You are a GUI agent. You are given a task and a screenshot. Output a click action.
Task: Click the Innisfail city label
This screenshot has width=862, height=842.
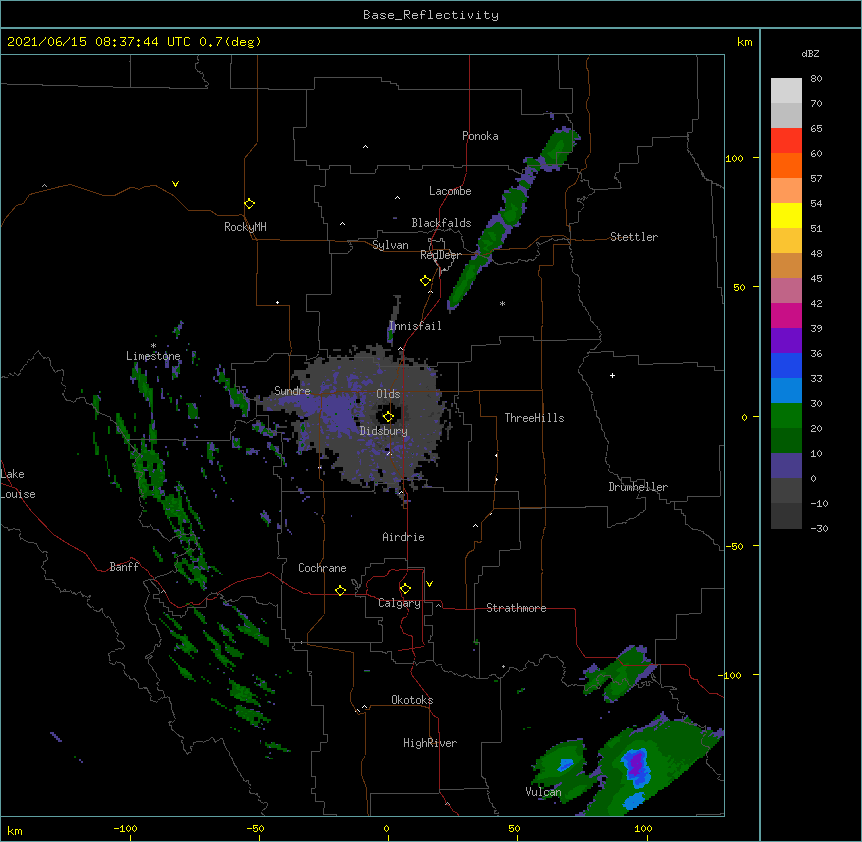click(415, 326)
